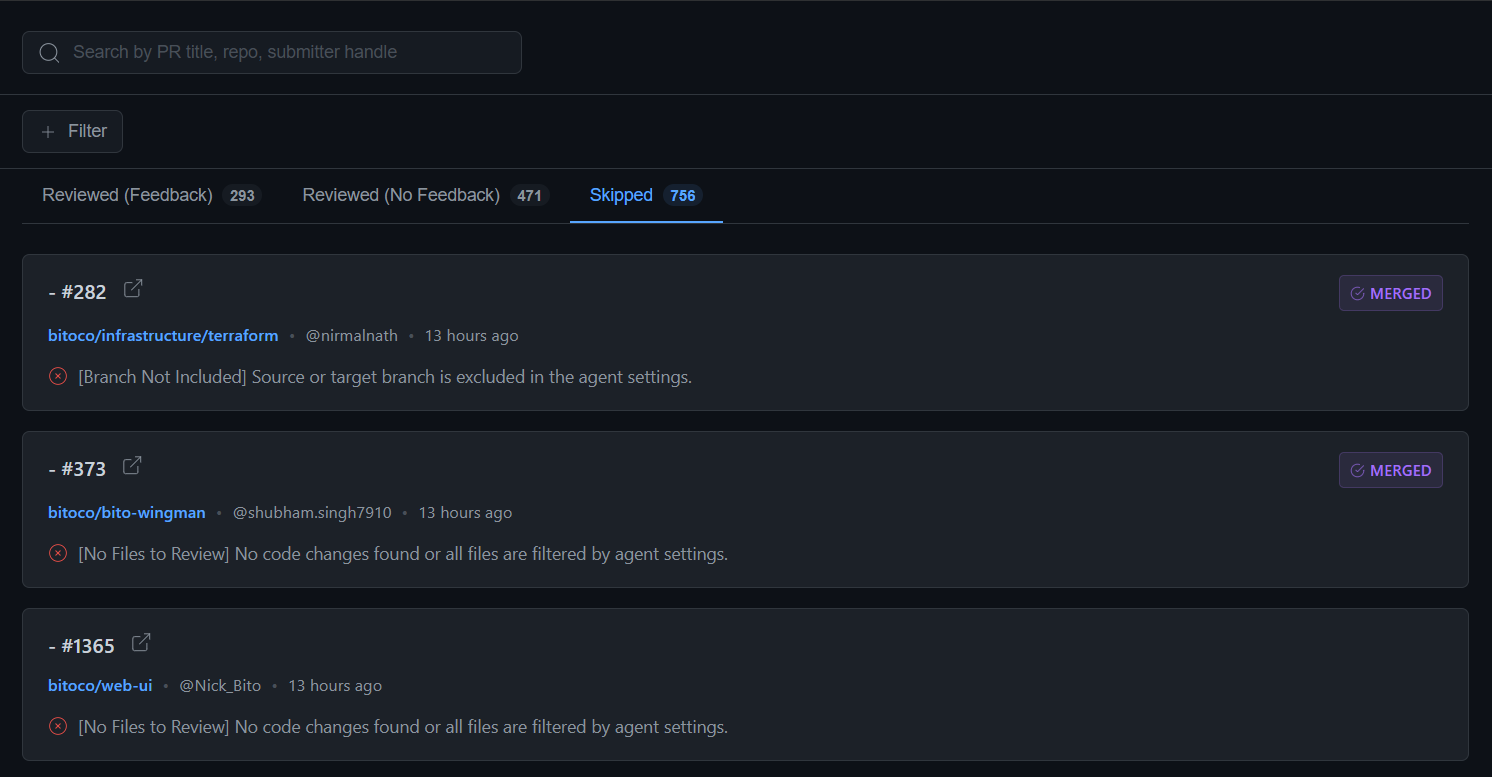Click the red error icon on PR #282
This screenshot has height=777, width=1492.
pos(58,377)
